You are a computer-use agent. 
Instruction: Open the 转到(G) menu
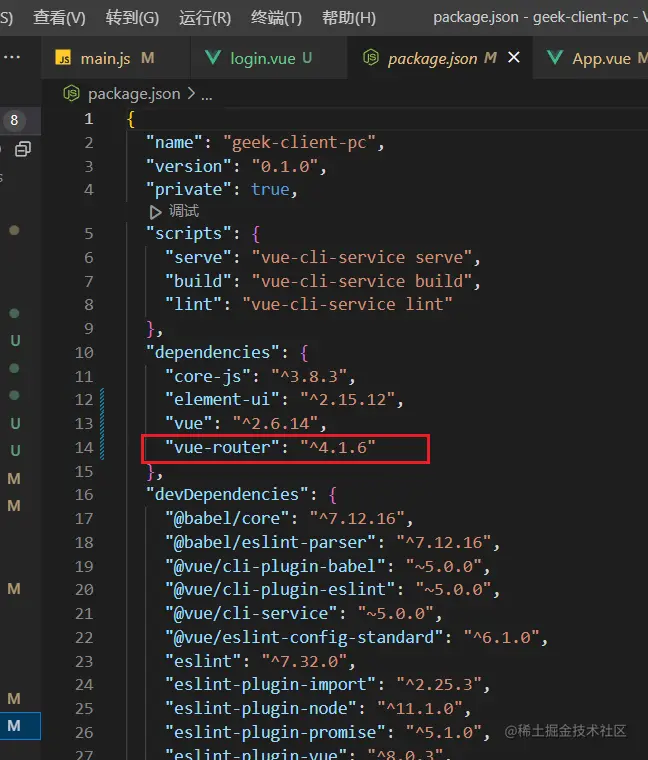tap(132, 18)
